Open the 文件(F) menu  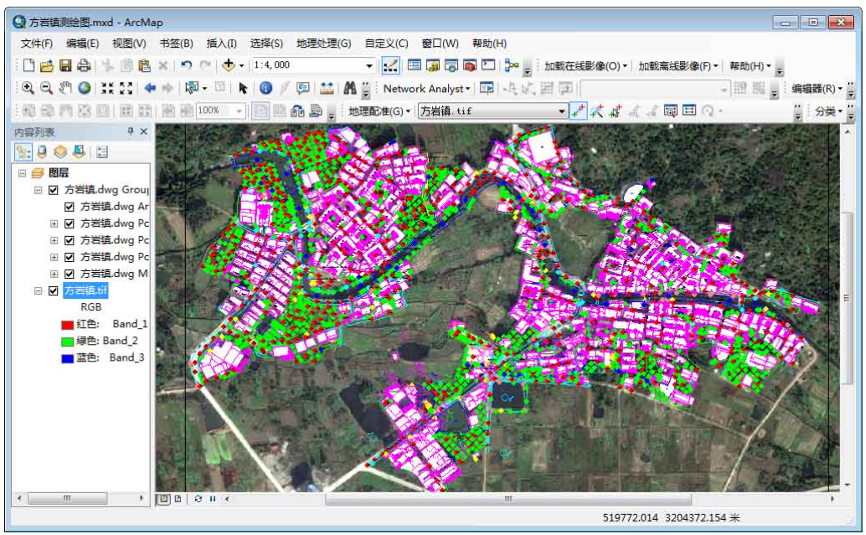tap(36, 43)
